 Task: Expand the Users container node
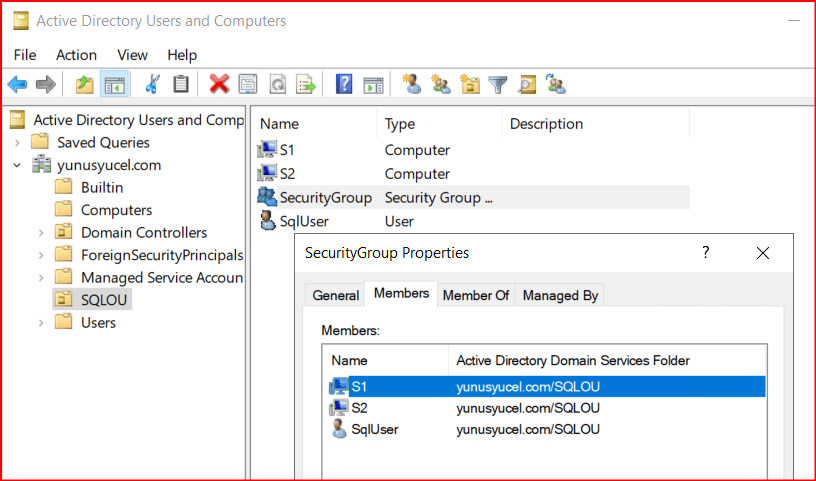pos(40,322)
